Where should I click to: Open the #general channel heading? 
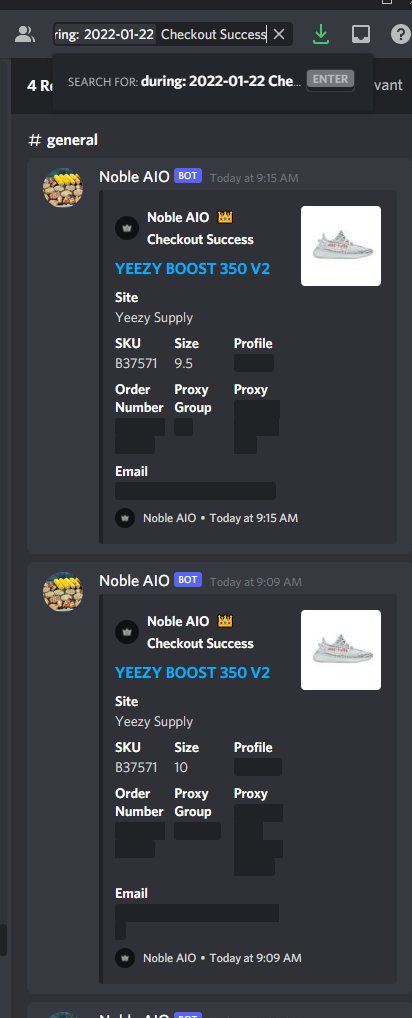pyautogui.click(x=63, y=140)
